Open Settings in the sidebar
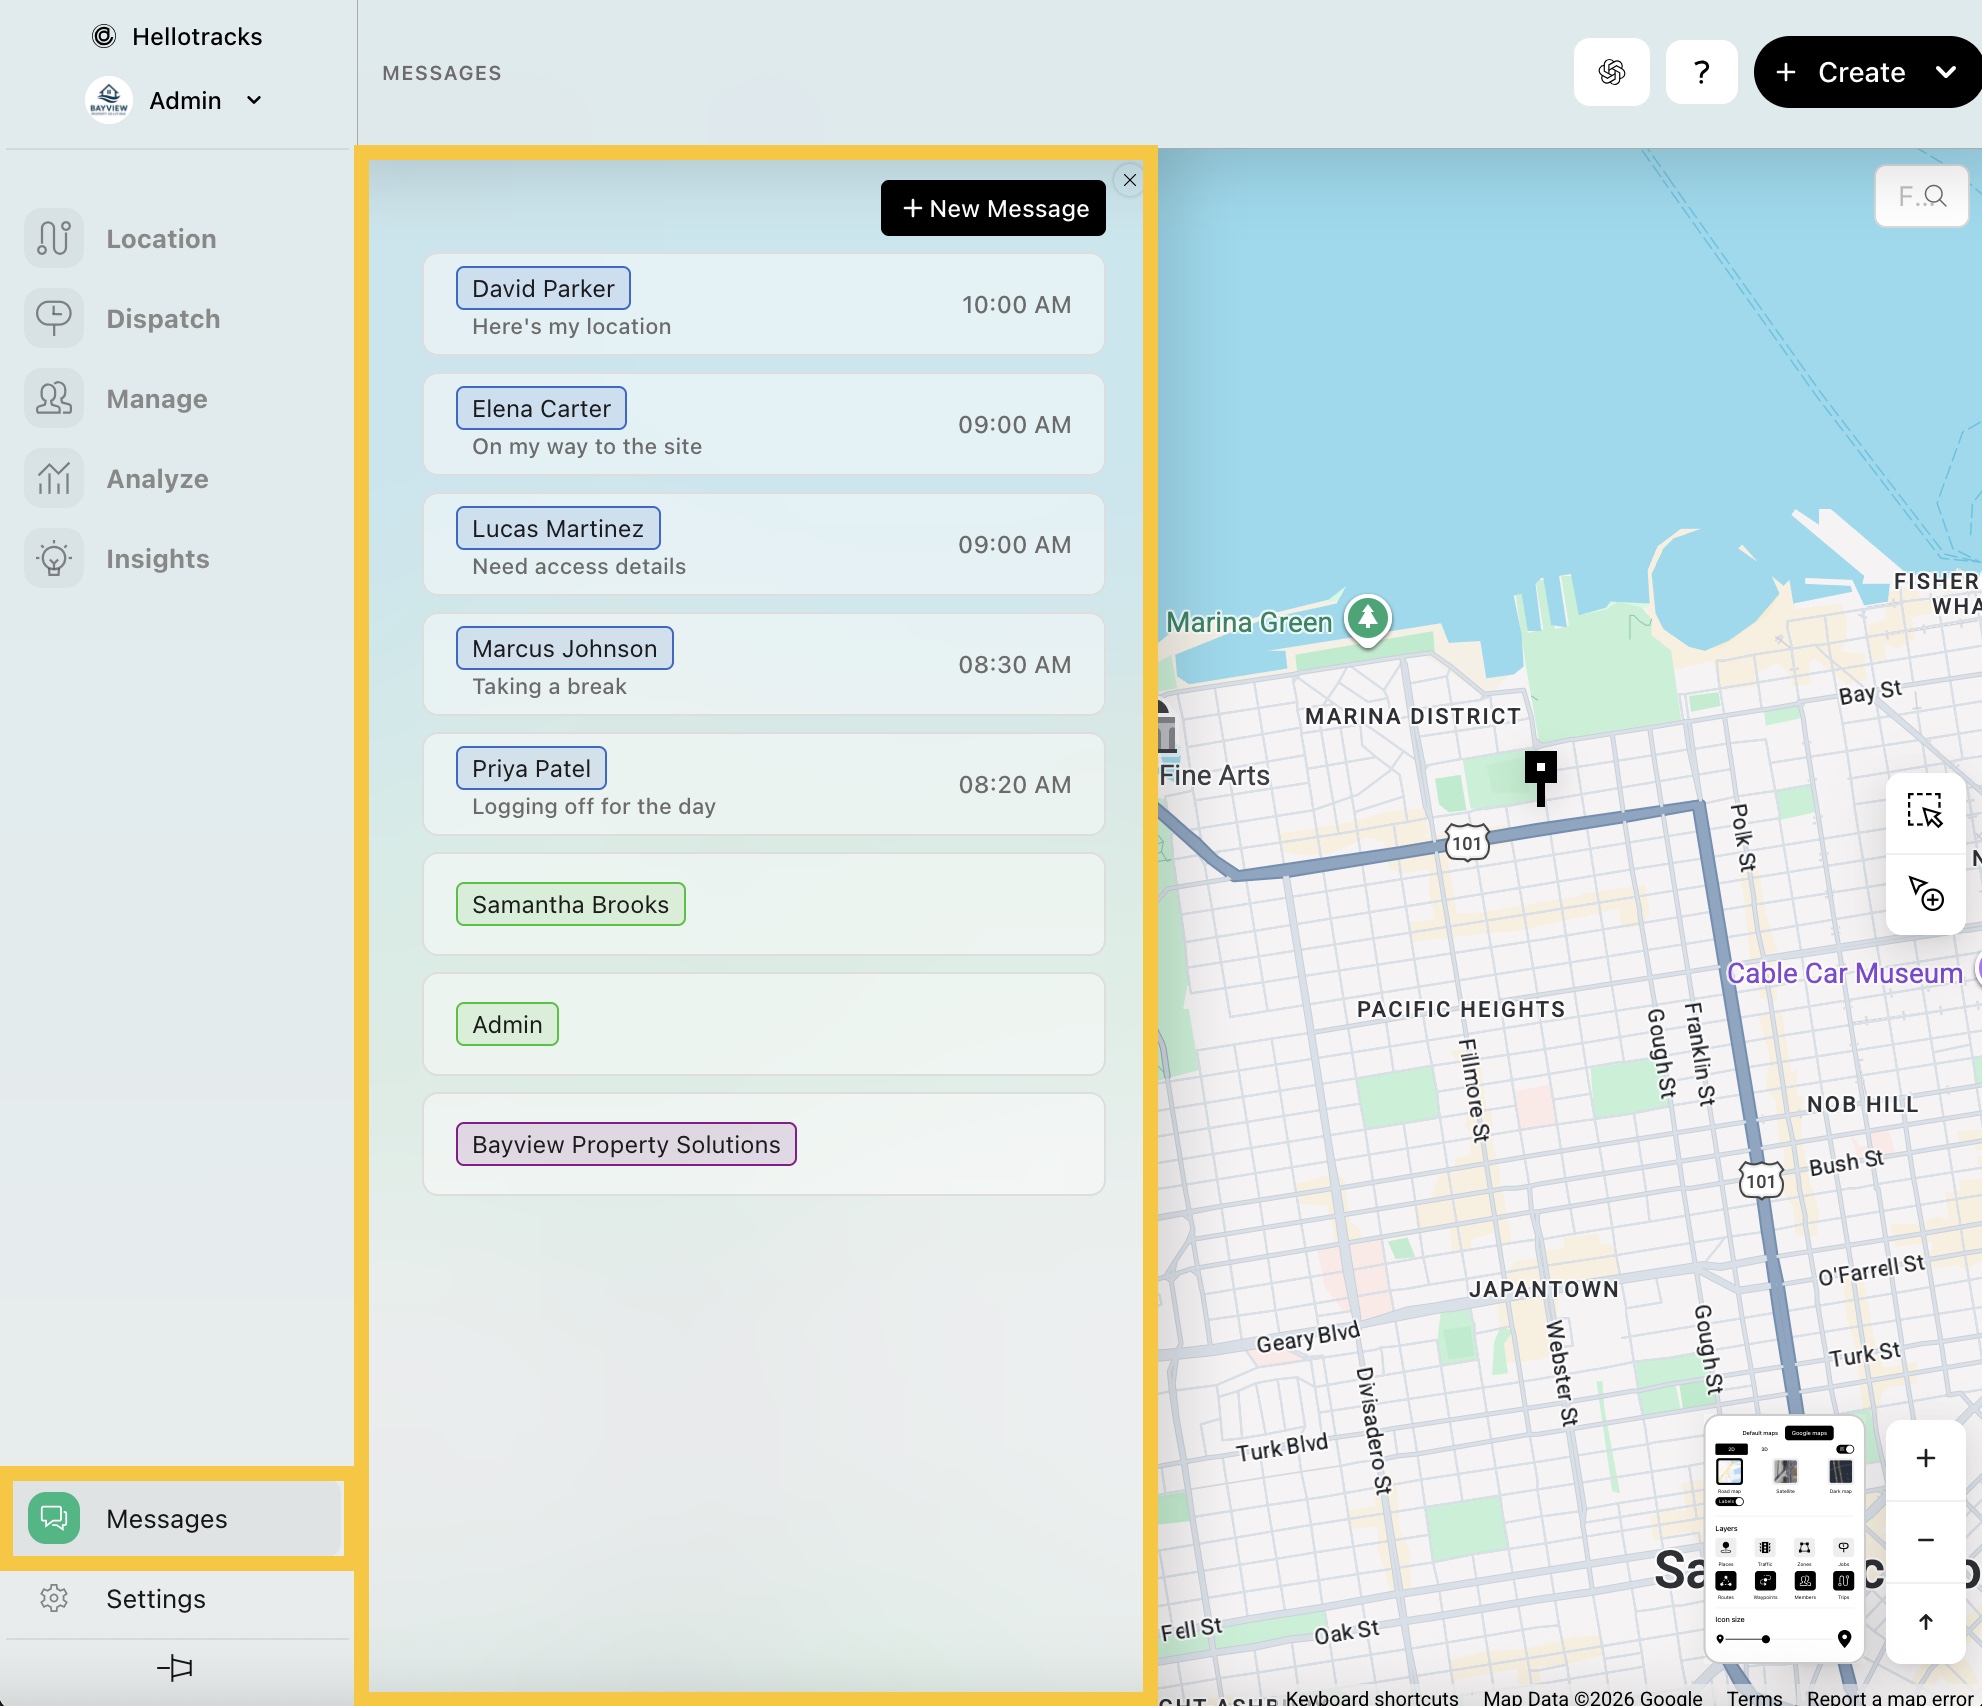 [x=156, y=1599]
